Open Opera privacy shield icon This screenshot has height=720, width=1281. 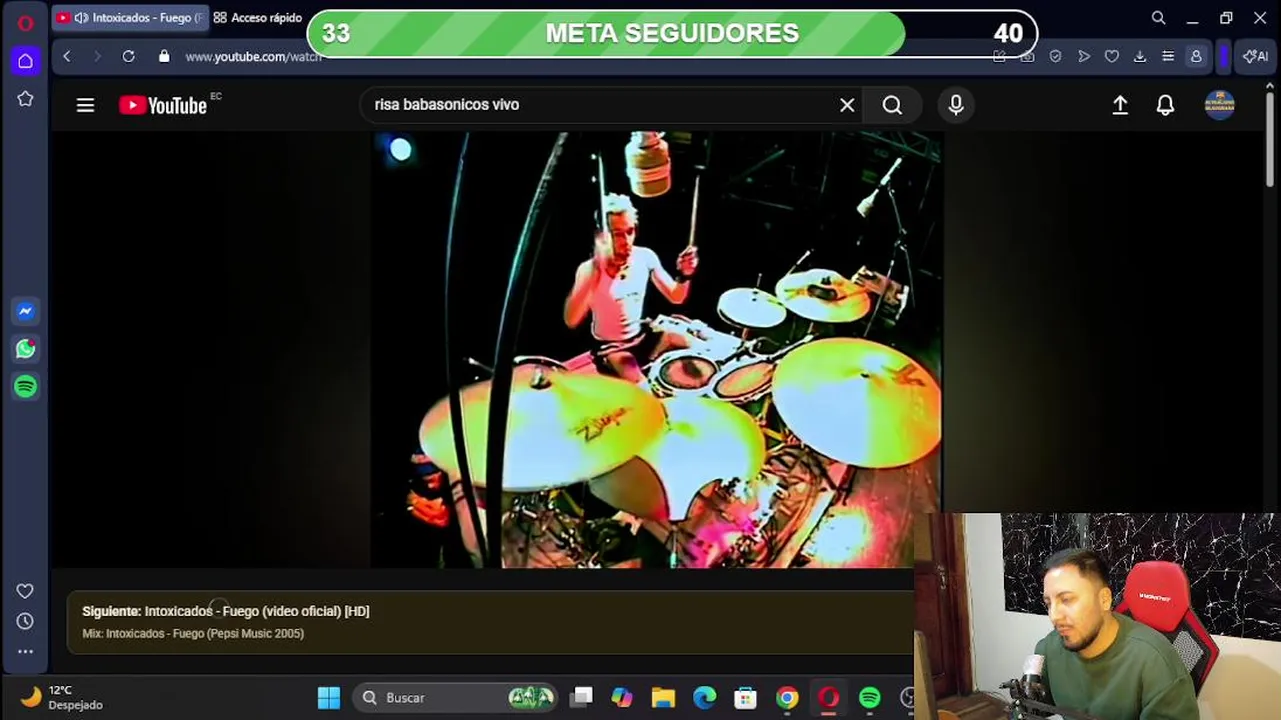(1055, 57)
